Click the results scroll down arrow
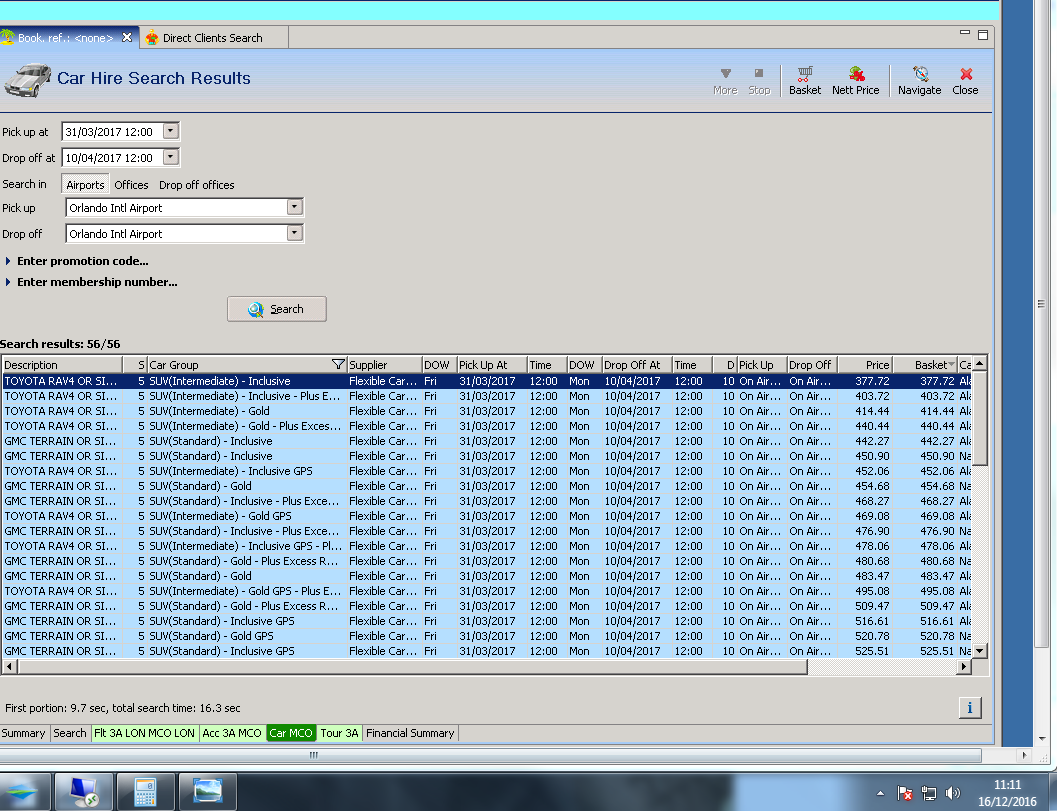 [980, 651]
